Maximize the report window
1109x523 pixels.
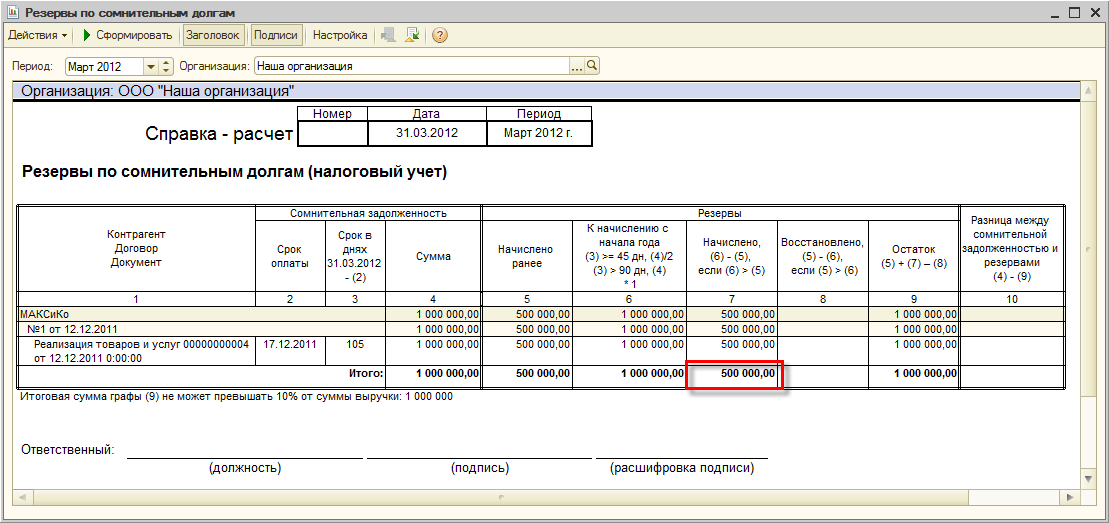point(1075,13)
